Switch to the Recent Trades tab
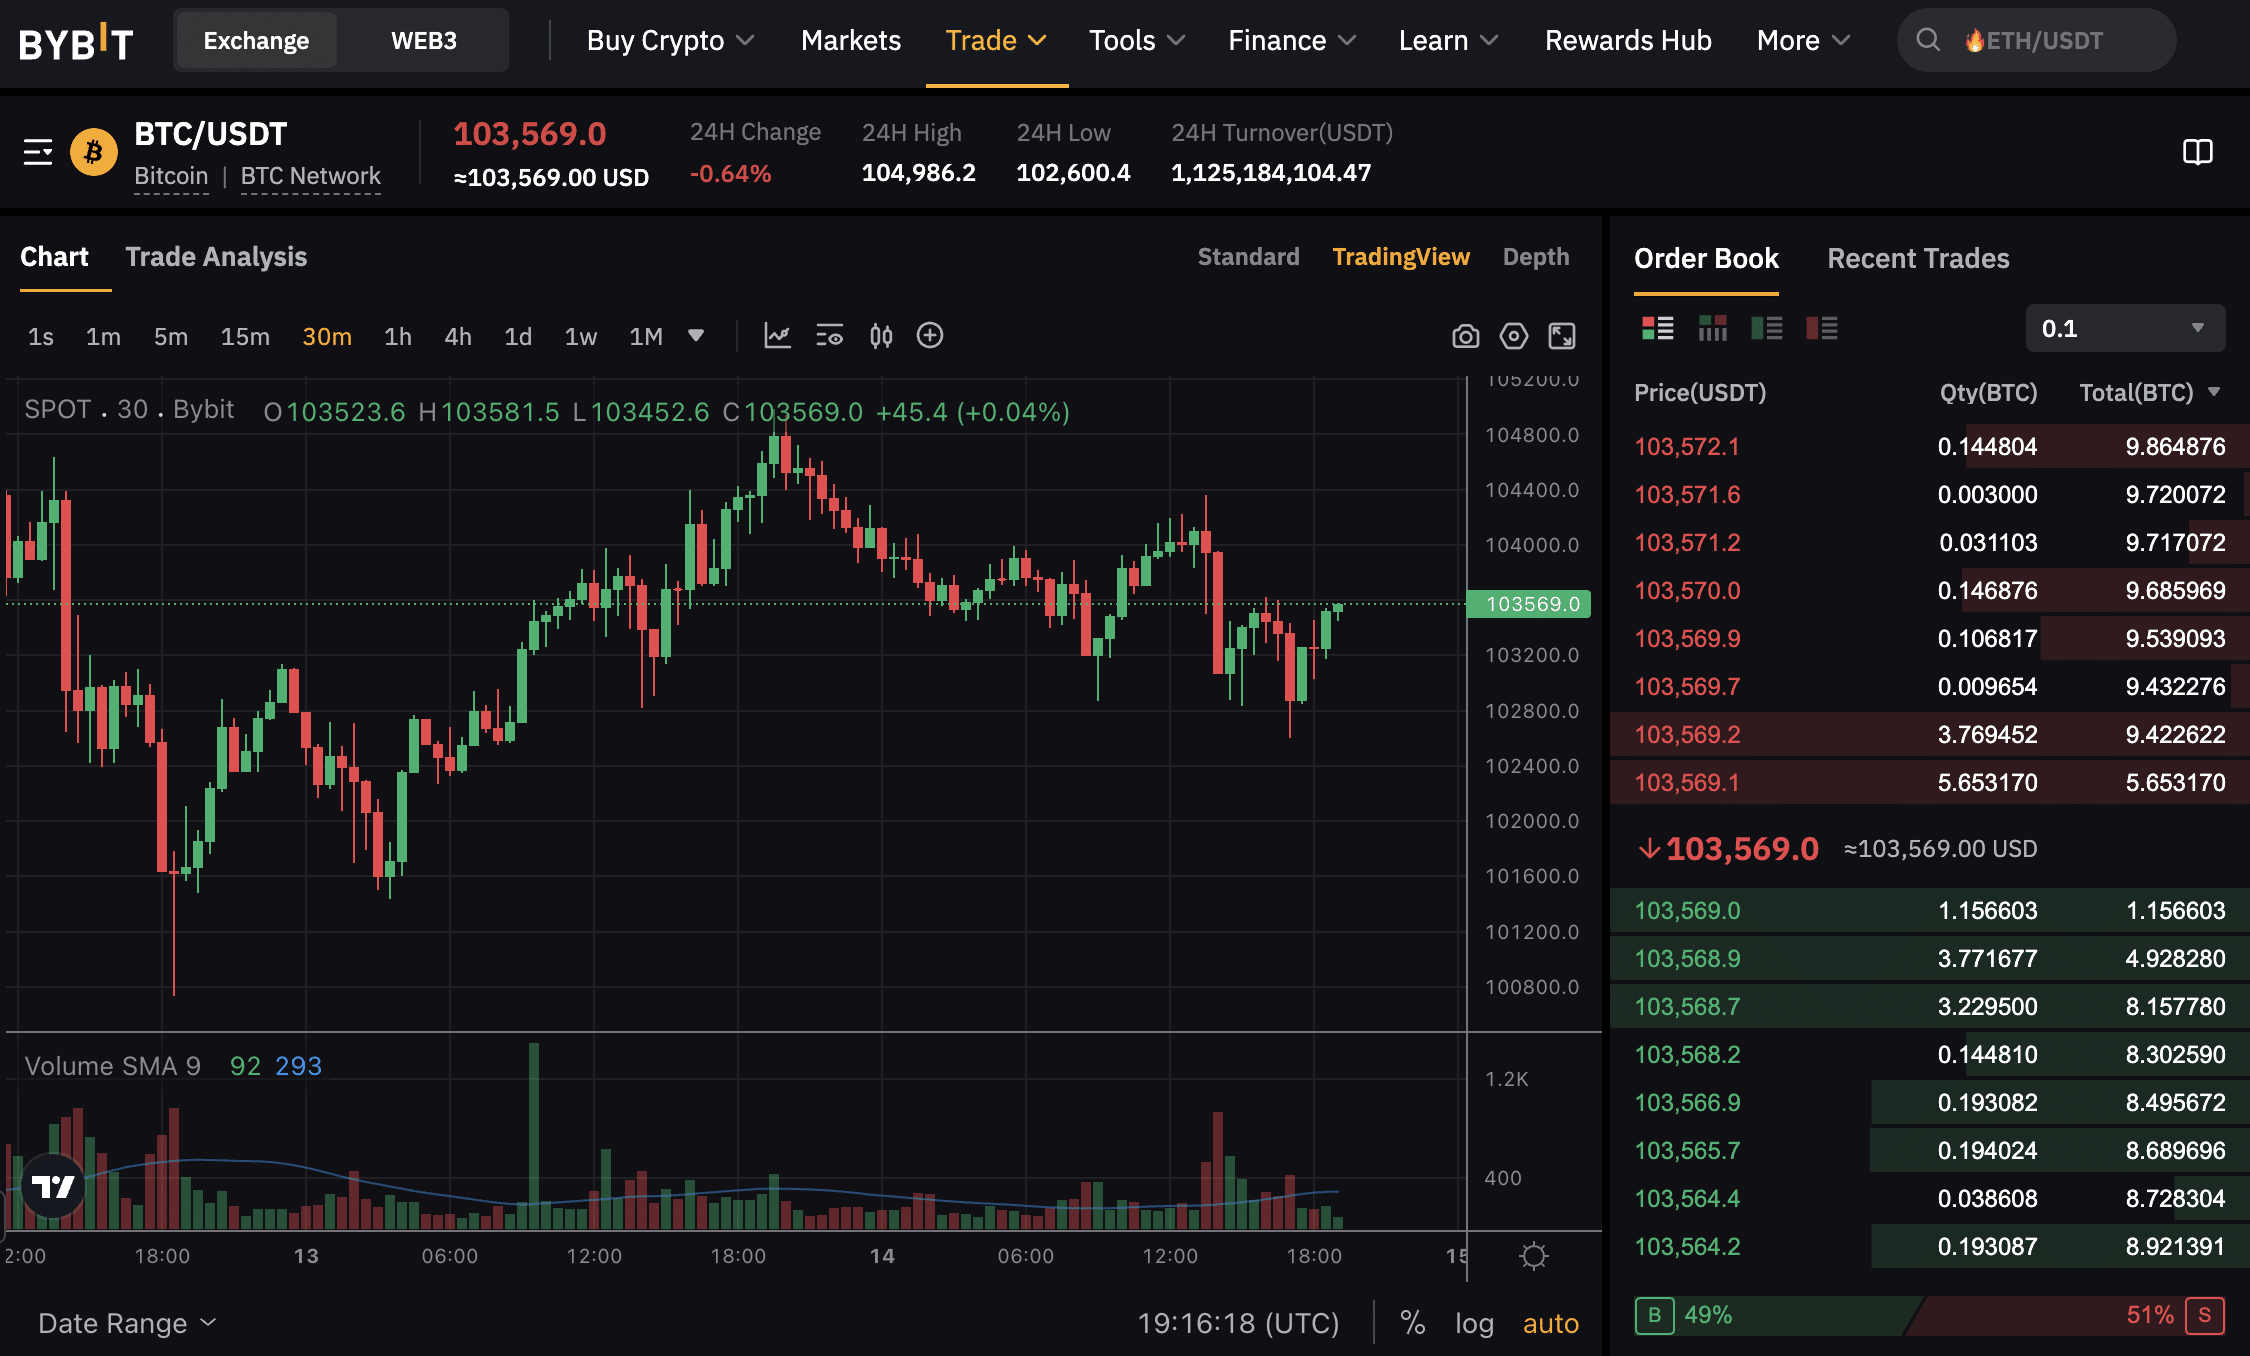 point(1917,258)
